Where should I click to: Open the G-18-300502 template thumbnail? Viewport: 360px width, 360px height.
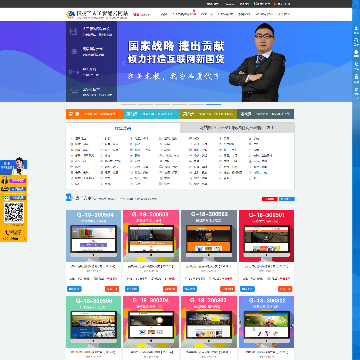(x=209, y=236)
